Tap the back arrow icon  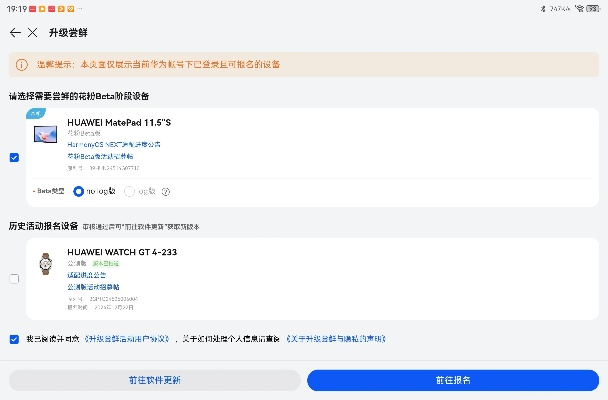point(15,32)
